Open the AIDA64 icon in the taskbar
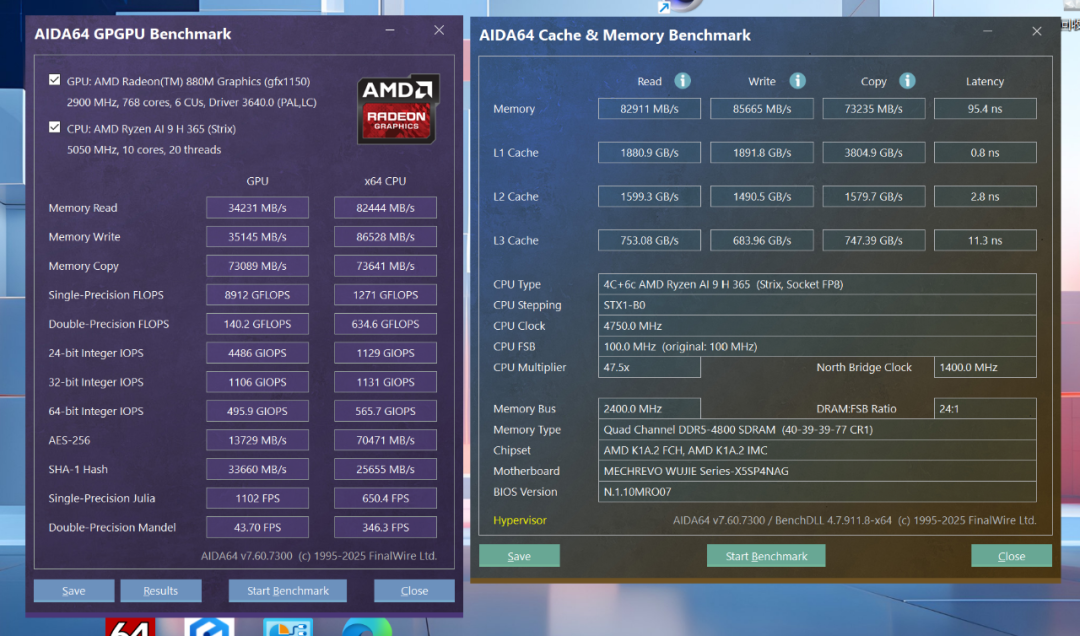This screenshot has height=636, width=1080. point(130,627)
